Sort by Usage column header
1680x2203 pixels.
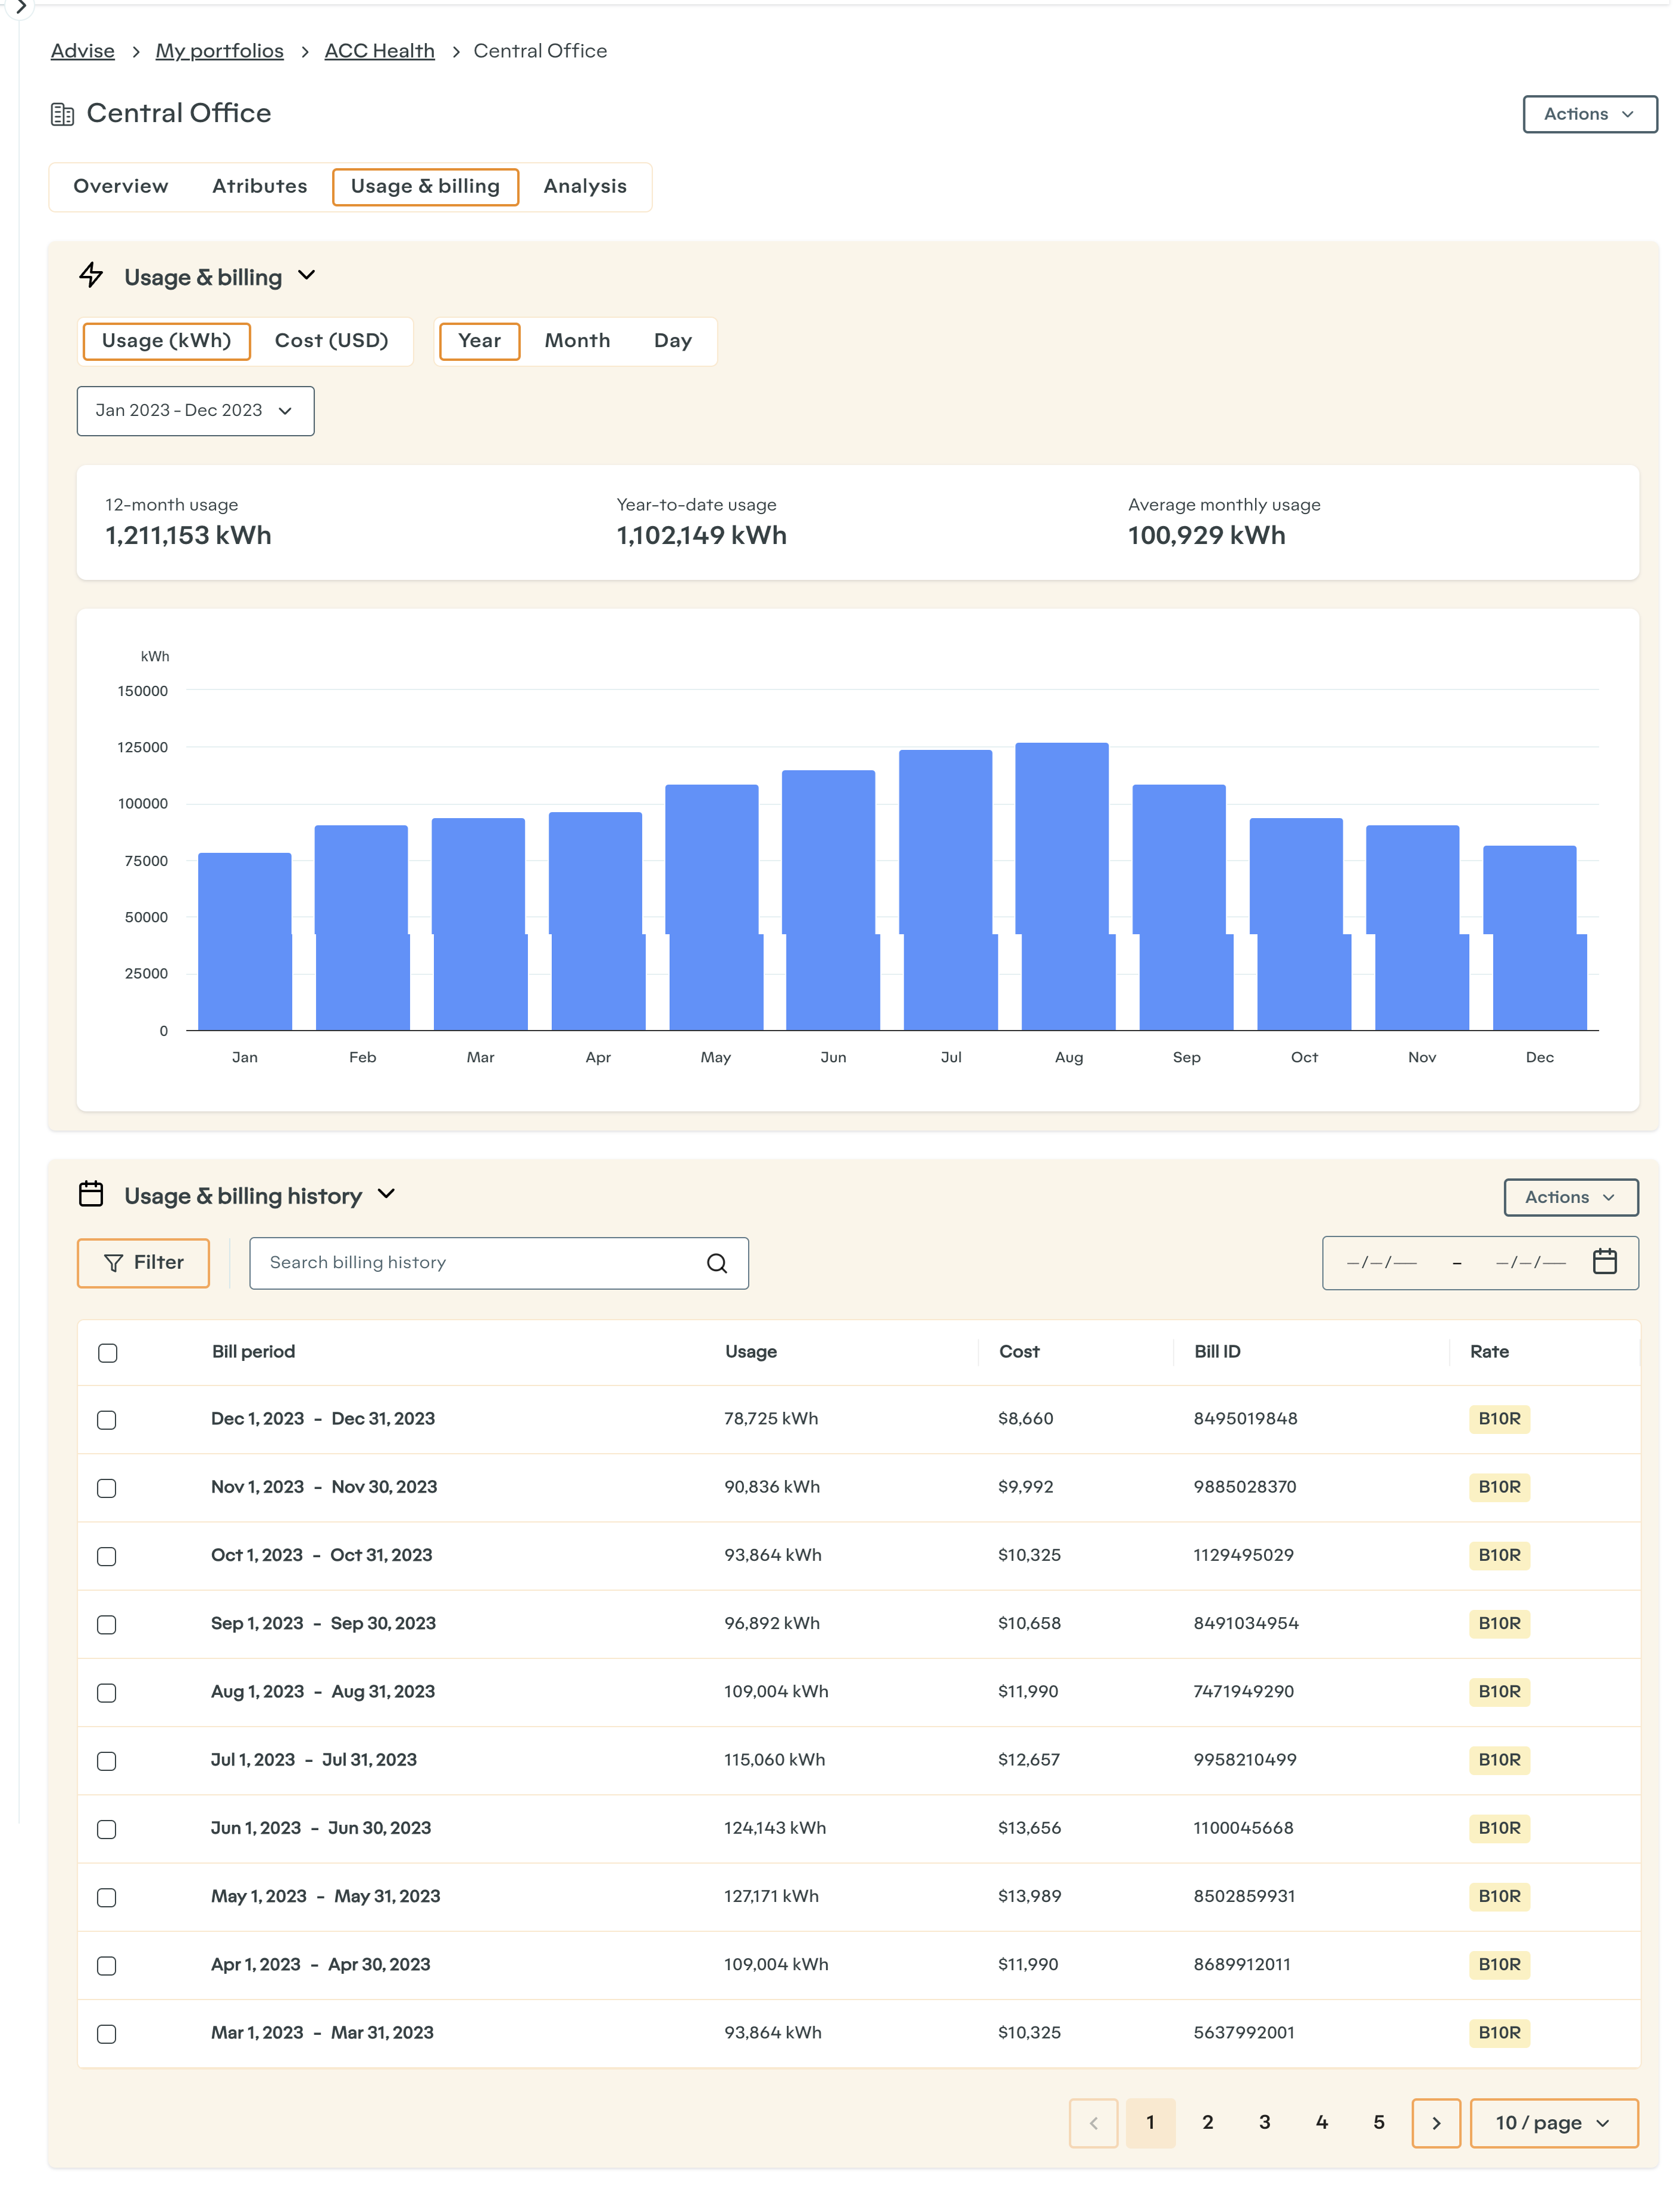[751, 1352]
